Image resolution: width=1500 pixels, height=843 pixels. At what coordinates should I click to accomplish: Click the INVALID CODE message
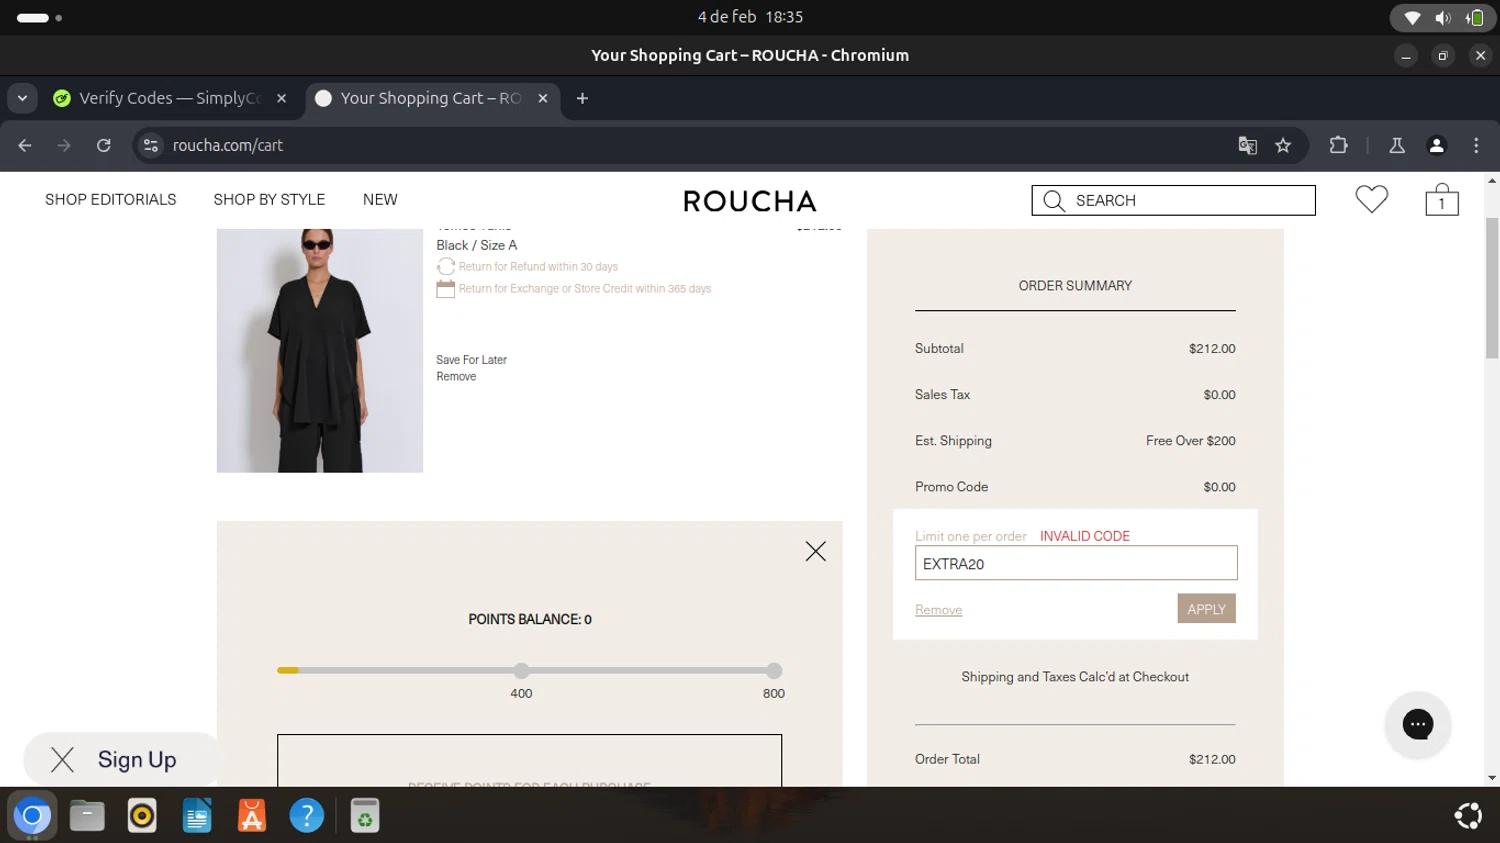pyautogui.click(x=1085, y=536)
